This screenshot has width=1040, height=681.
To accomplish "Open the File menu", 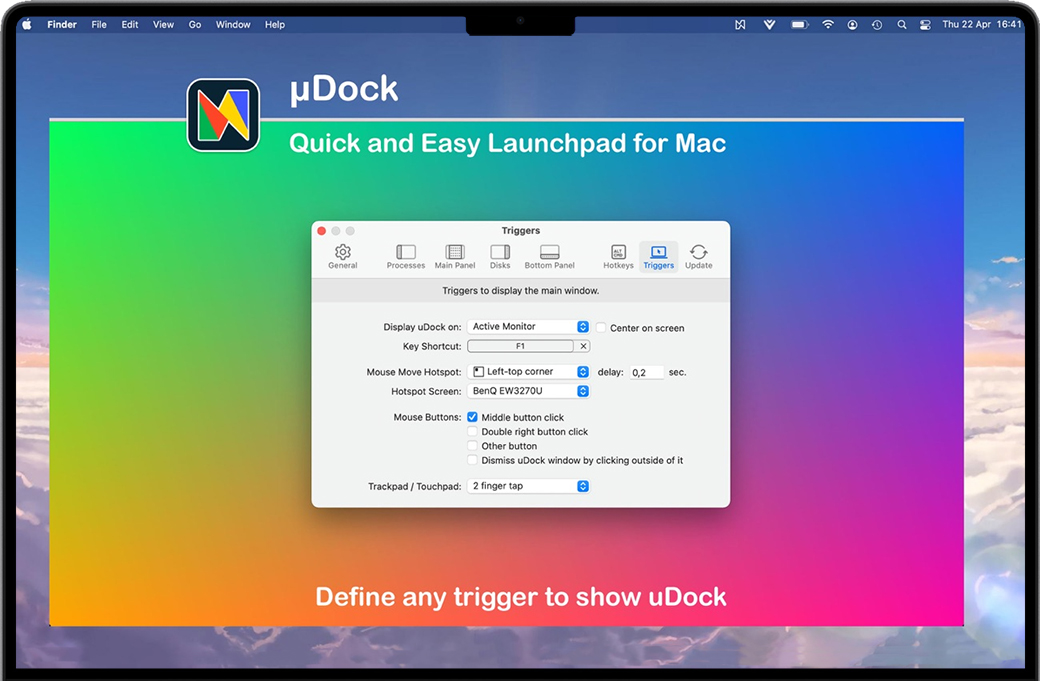I will click(x=99, y=25).
